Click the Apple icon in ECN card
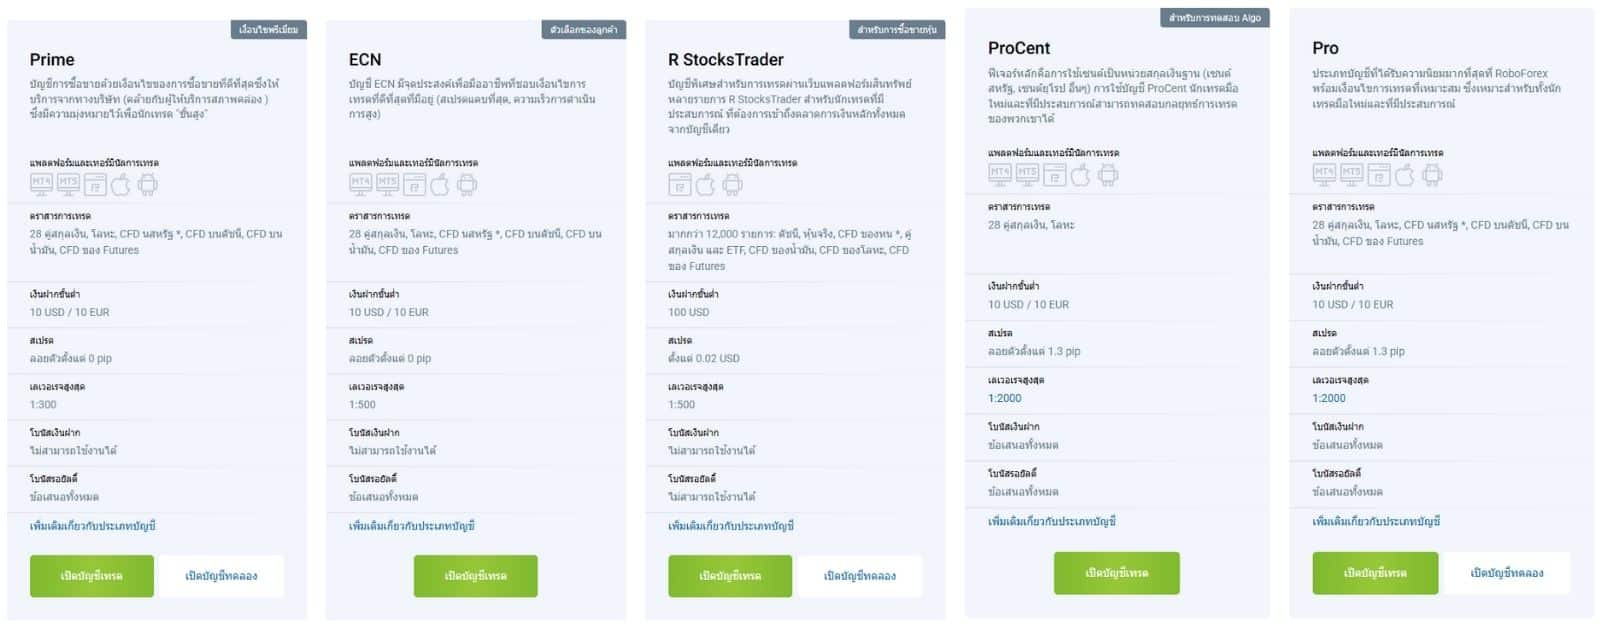 (x=440, y=184)
